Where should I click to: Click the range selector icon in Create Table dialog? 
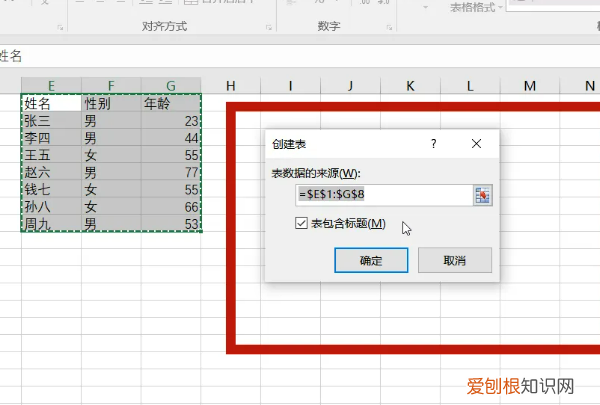pyautogui.click(x=482, y=195)
